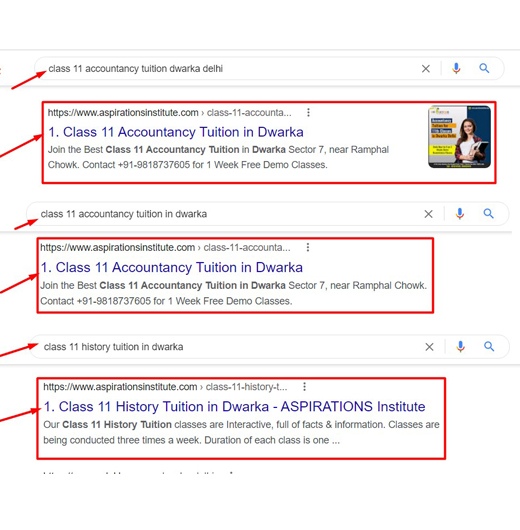Open second 'Class 11 Accountancy Tuition in Dwarka' link without thumbnail
520x530 pixels.
(172, 268)
